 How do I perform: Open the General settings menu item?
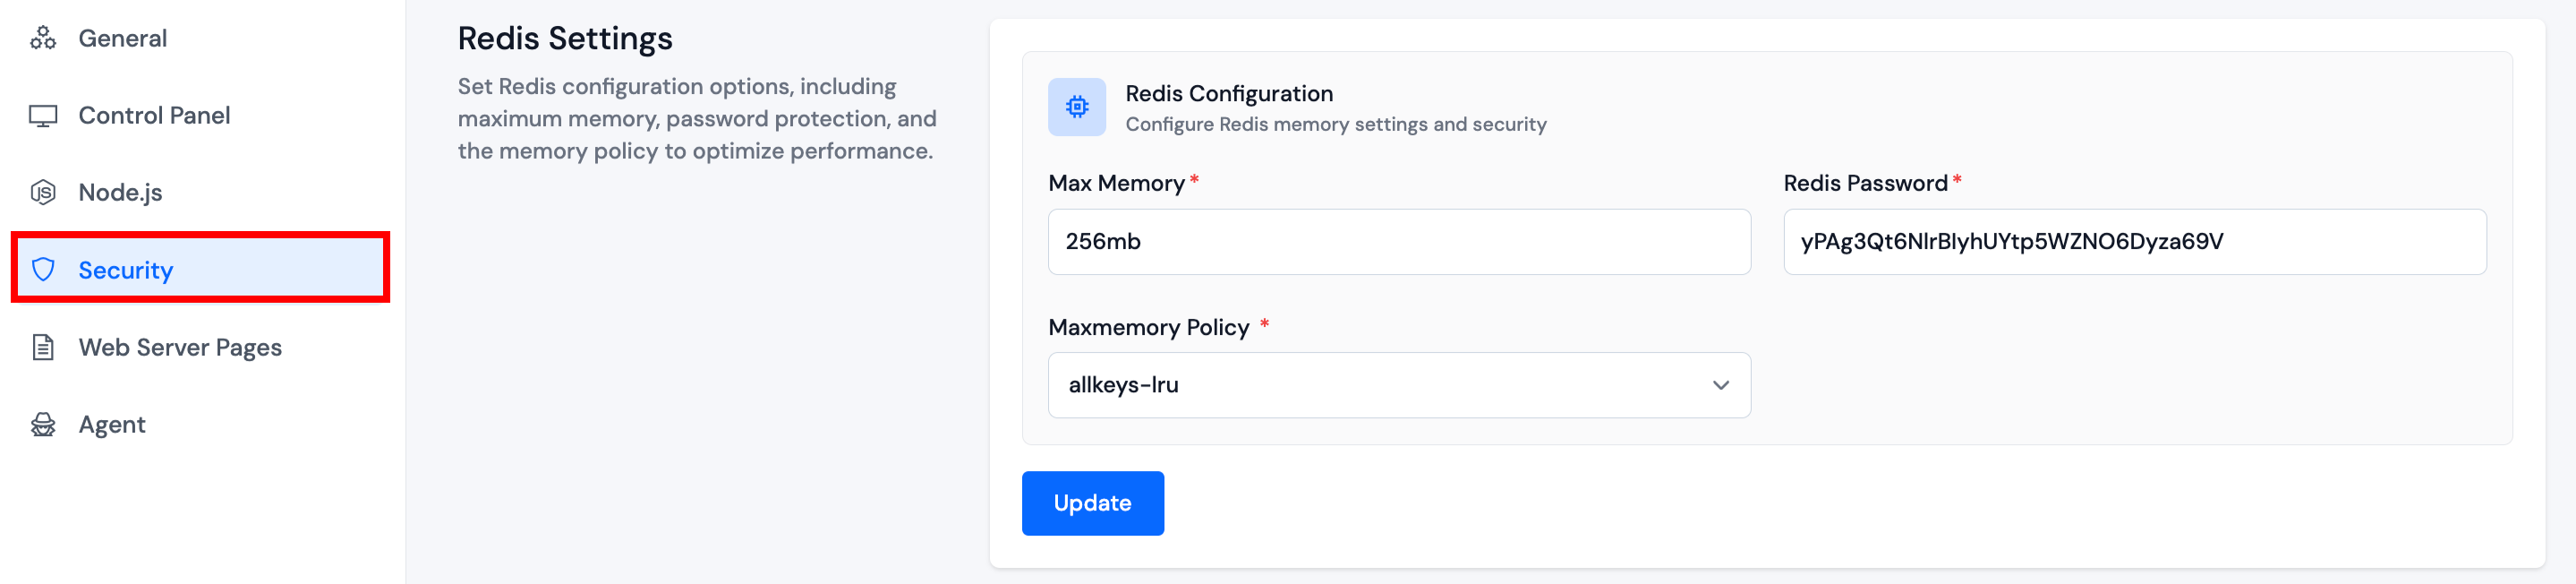[x=123, y=38]
